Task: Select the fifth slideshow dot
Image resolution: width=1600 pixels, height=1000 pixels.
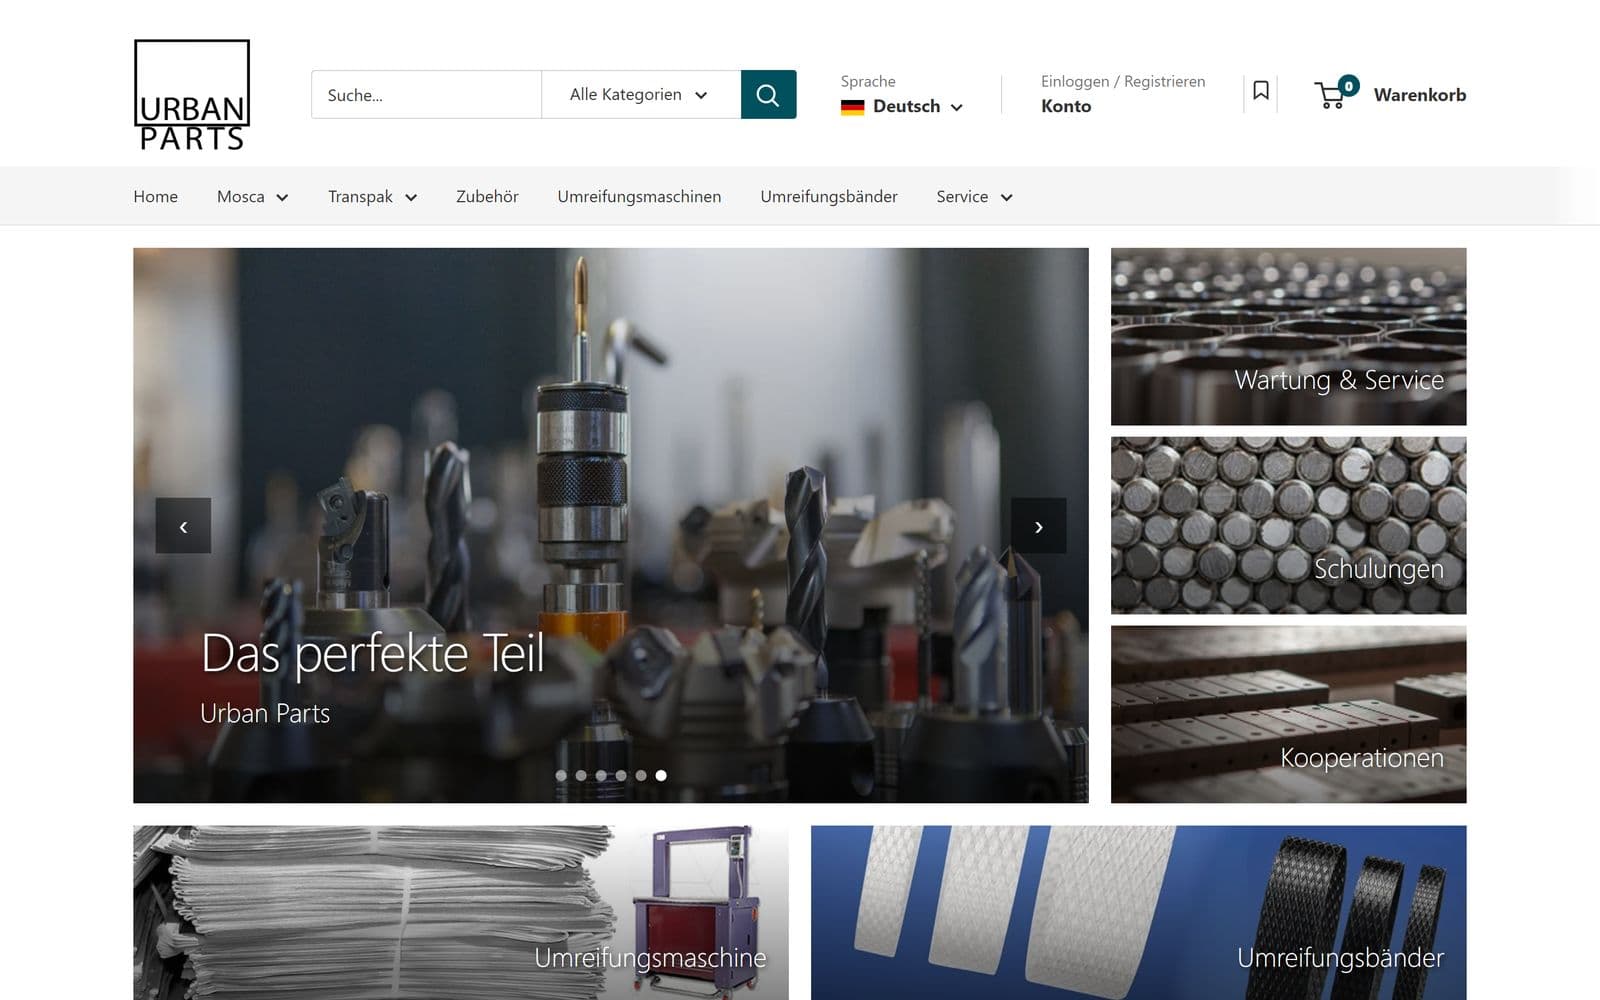Action: click(x=641, y=775)
